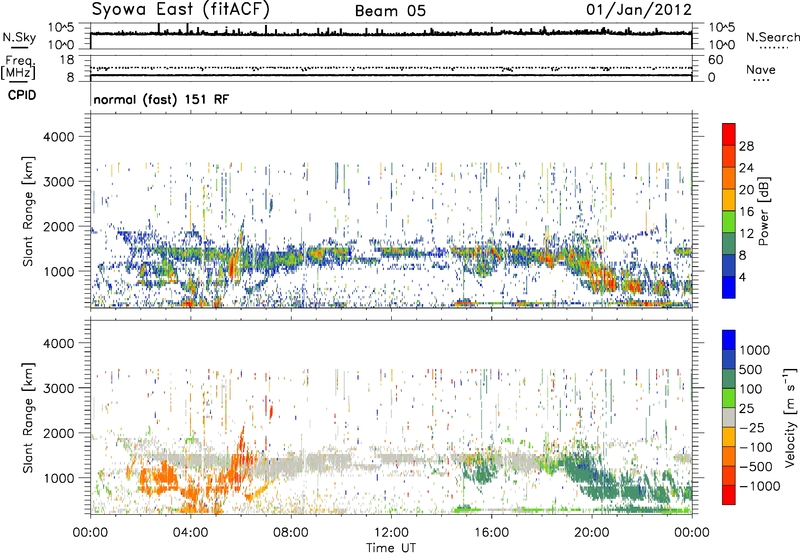800x554 pixels.
Task: Click the "-100" label on Velocity color bar
Action: click(756, 447)
